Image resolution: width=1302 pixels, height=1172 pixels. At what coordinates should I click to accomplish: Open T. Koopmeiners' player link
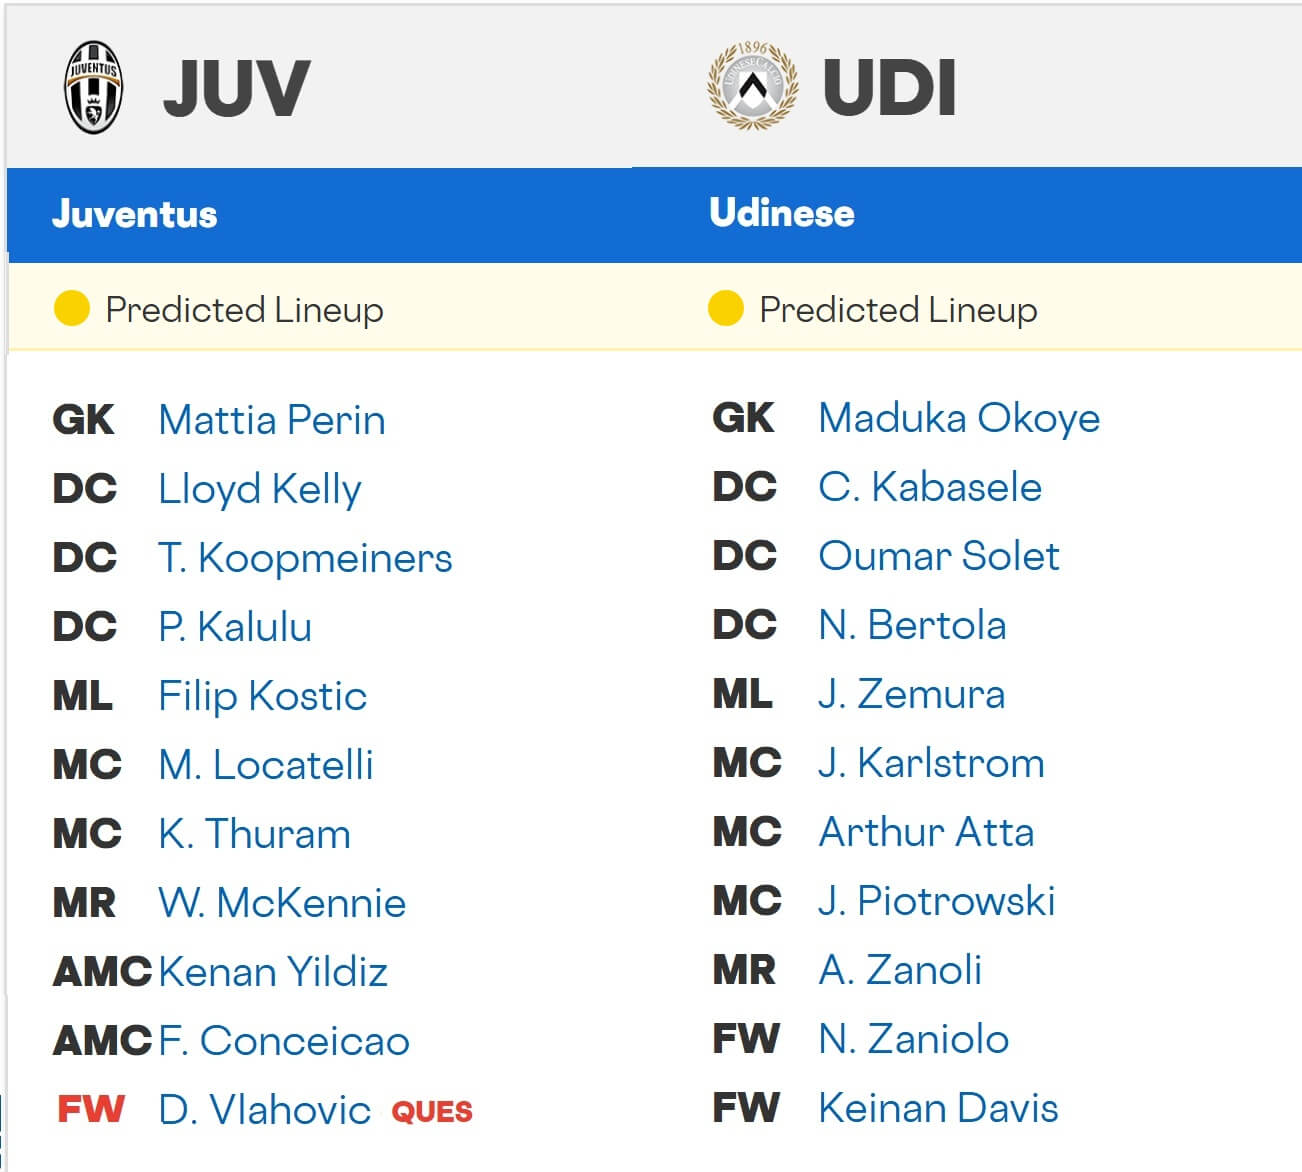[305, 558]
